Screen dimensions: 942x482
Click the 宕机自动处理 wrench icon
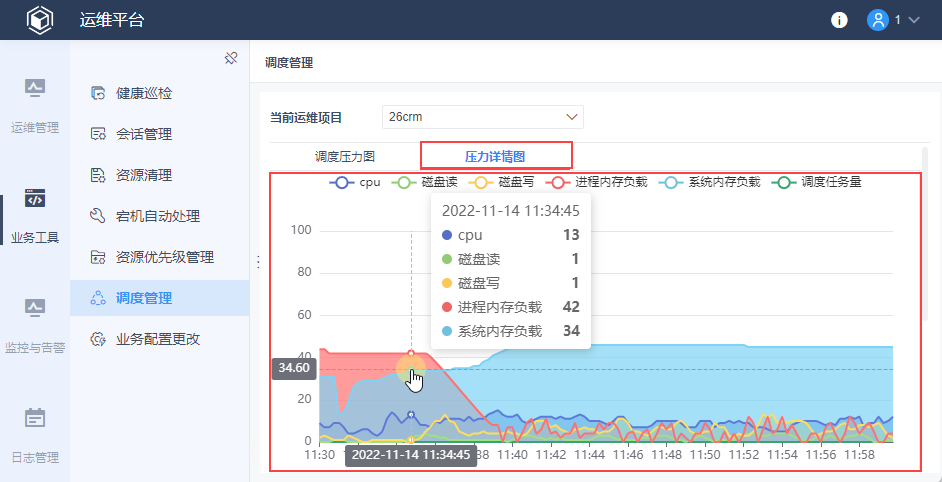98,216
